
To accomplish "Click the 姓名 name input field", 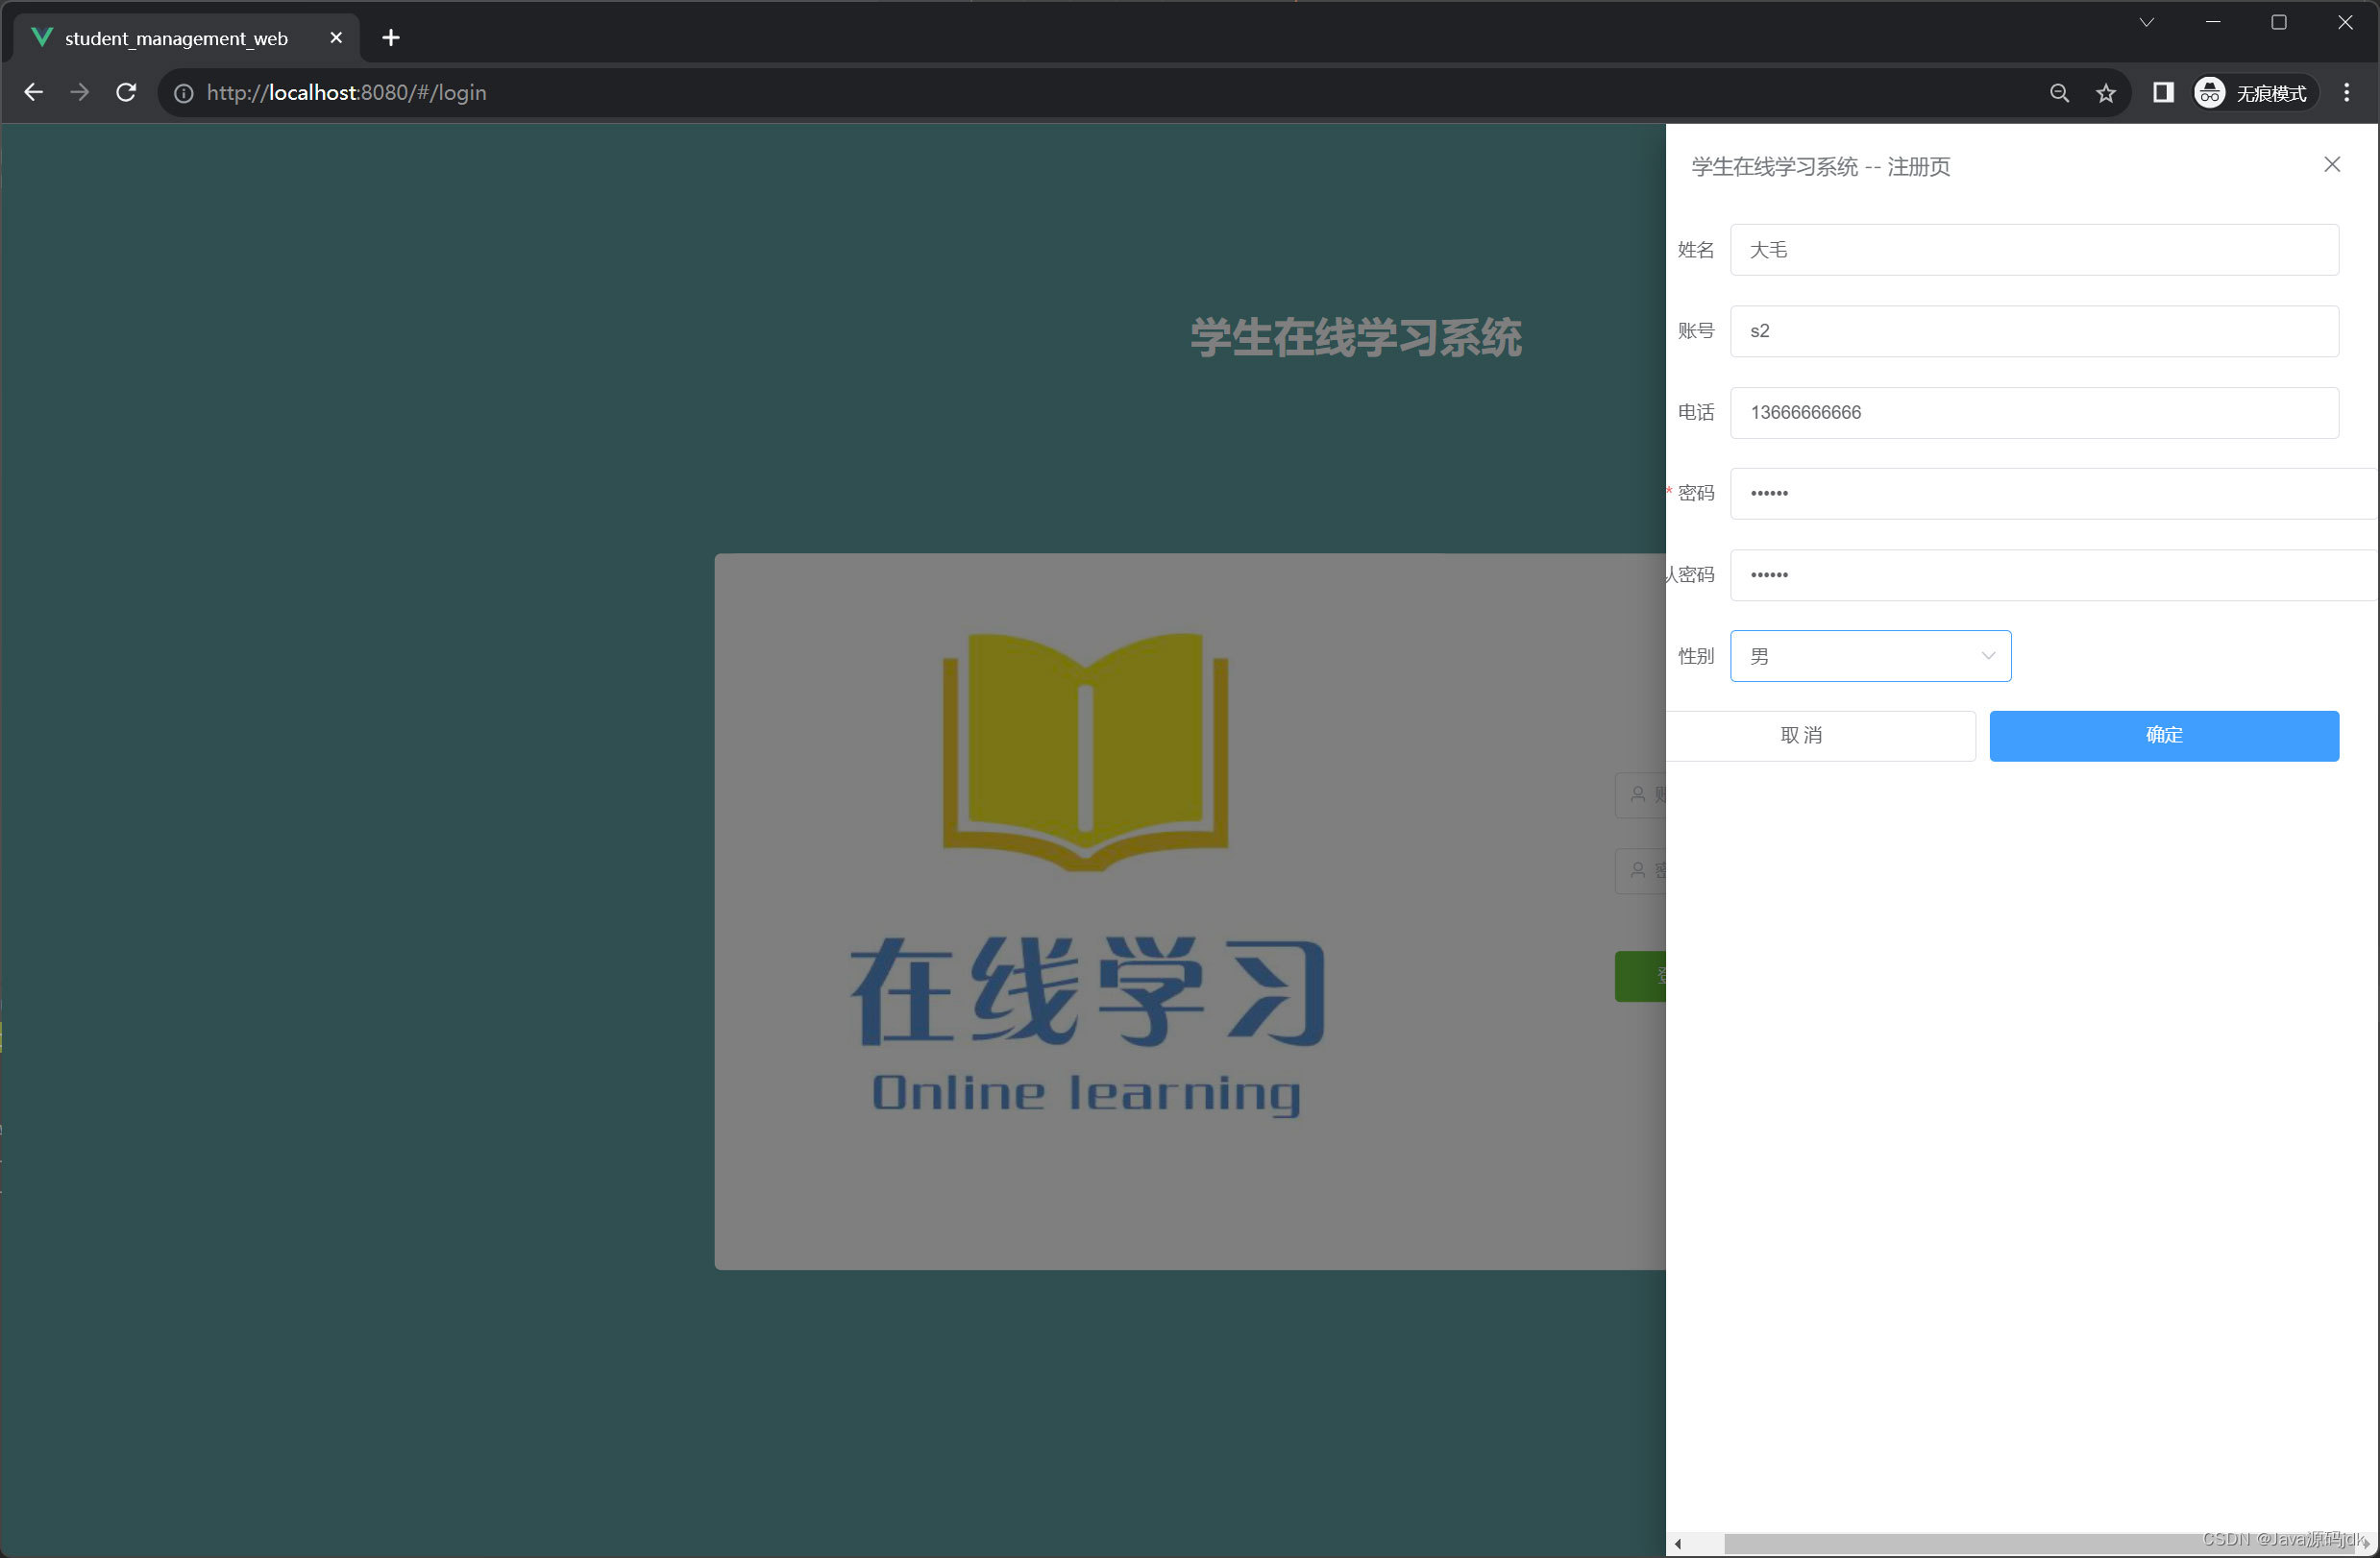I will (2033, 250).
